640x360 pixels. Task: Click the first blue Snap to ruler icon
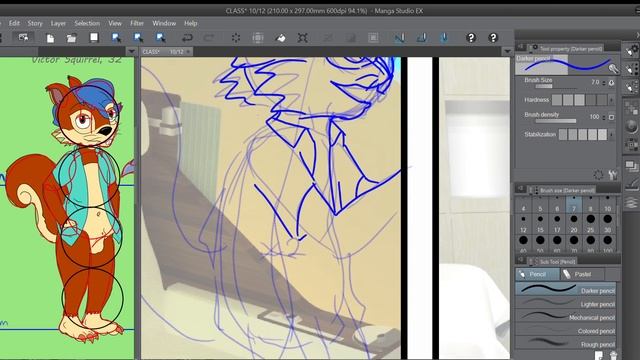400,38
